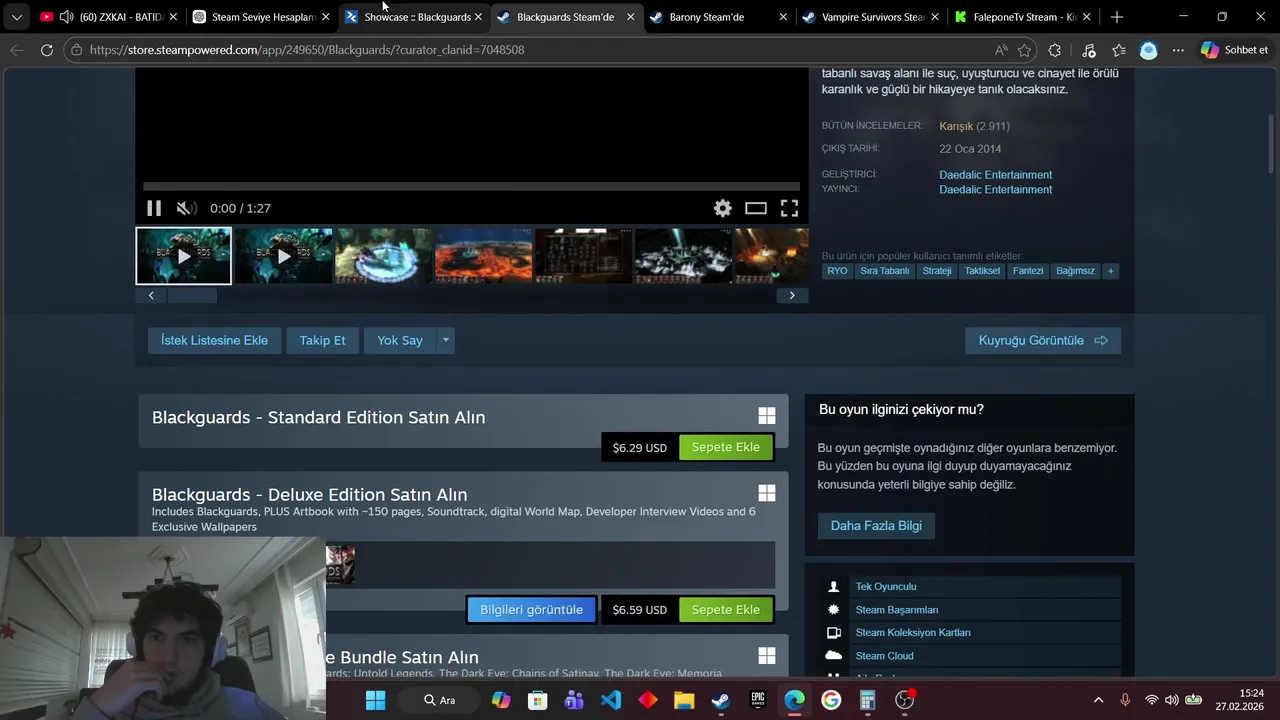Toggle Read Aloud in address bar
The height and width of the screenshot is (720, 1280).
[1001, 50]
